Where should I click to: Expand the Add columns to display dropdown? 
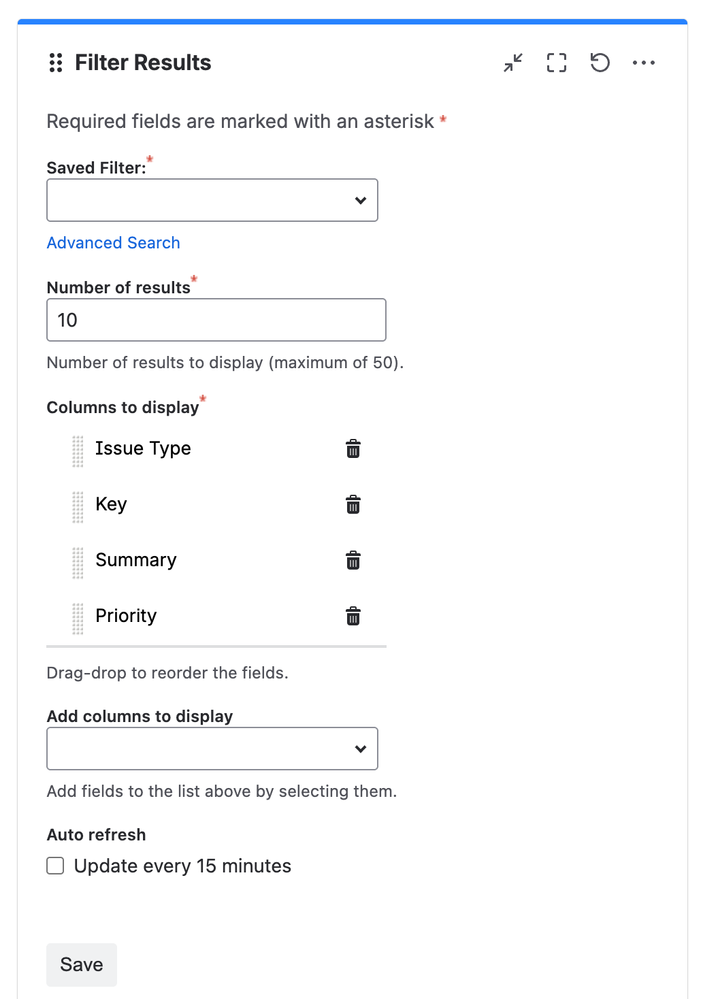tap(212, 749)
